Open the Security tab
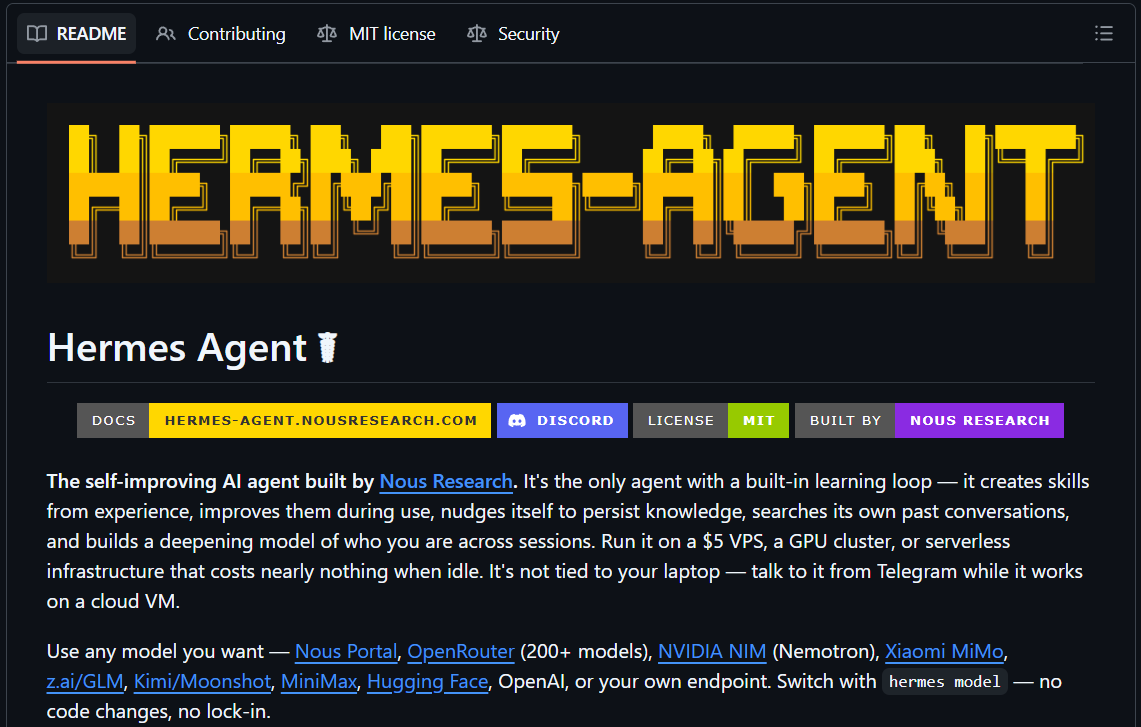1141x727 pixels. (514, 33)
